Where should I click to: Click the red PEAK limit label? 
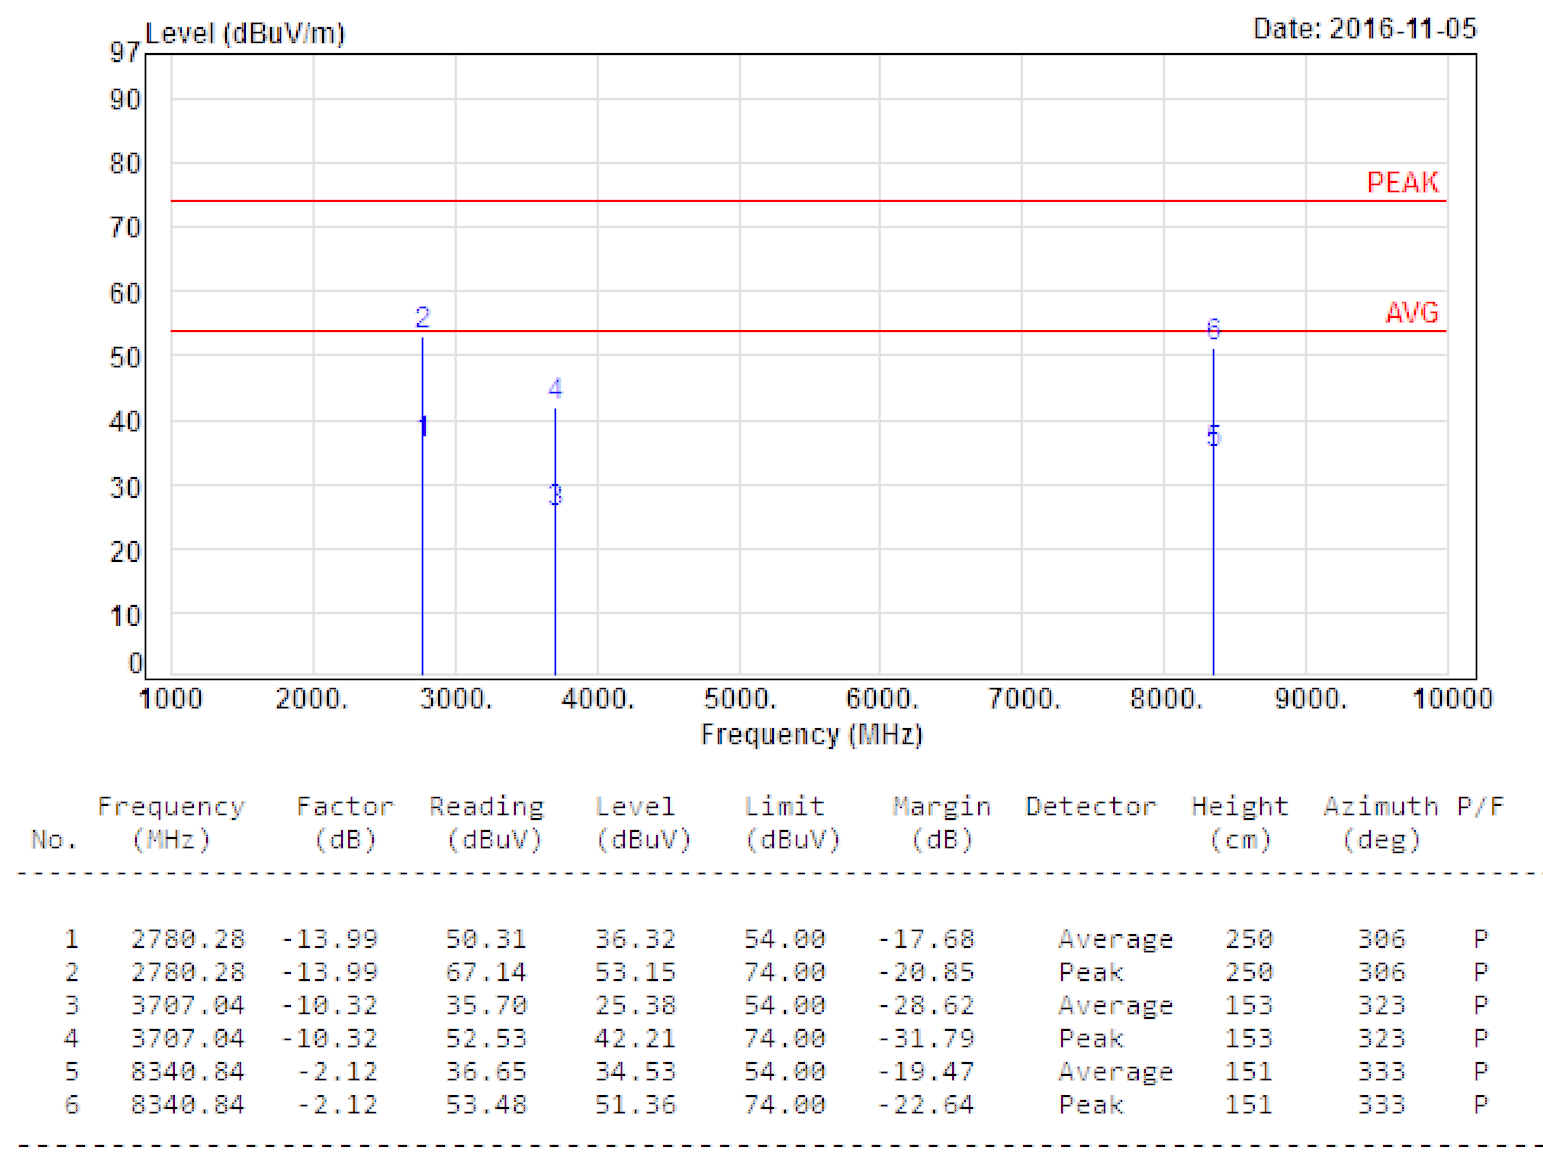click(x=1403, y=183)
